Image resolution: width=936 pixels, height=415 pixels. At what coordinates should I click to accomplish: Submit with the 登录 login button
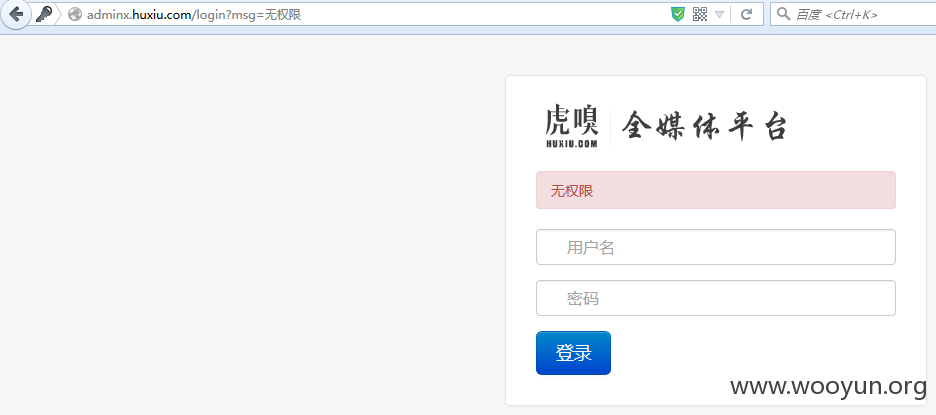(x=573, y=353)
